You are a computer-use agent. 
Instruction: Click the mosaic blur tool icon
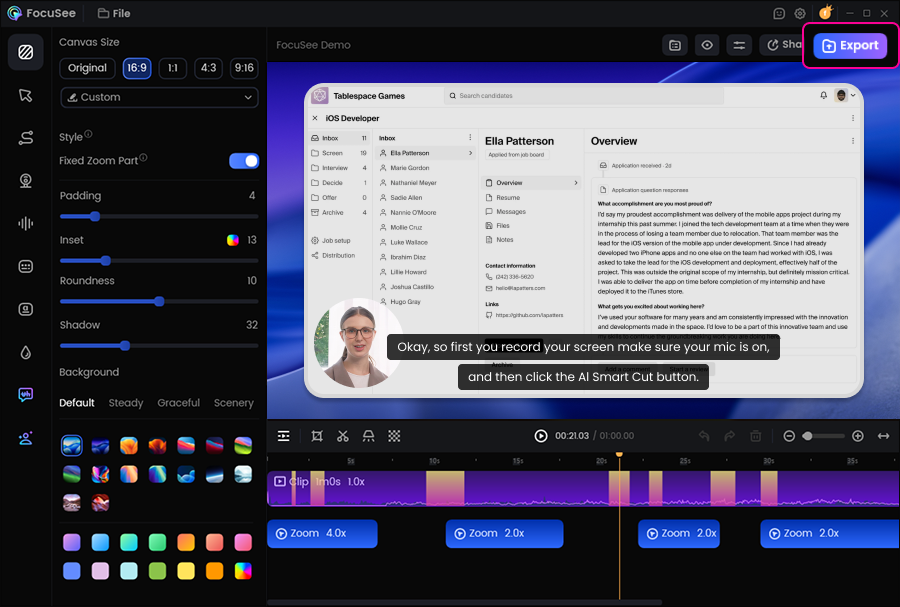(x=395, y=436)
